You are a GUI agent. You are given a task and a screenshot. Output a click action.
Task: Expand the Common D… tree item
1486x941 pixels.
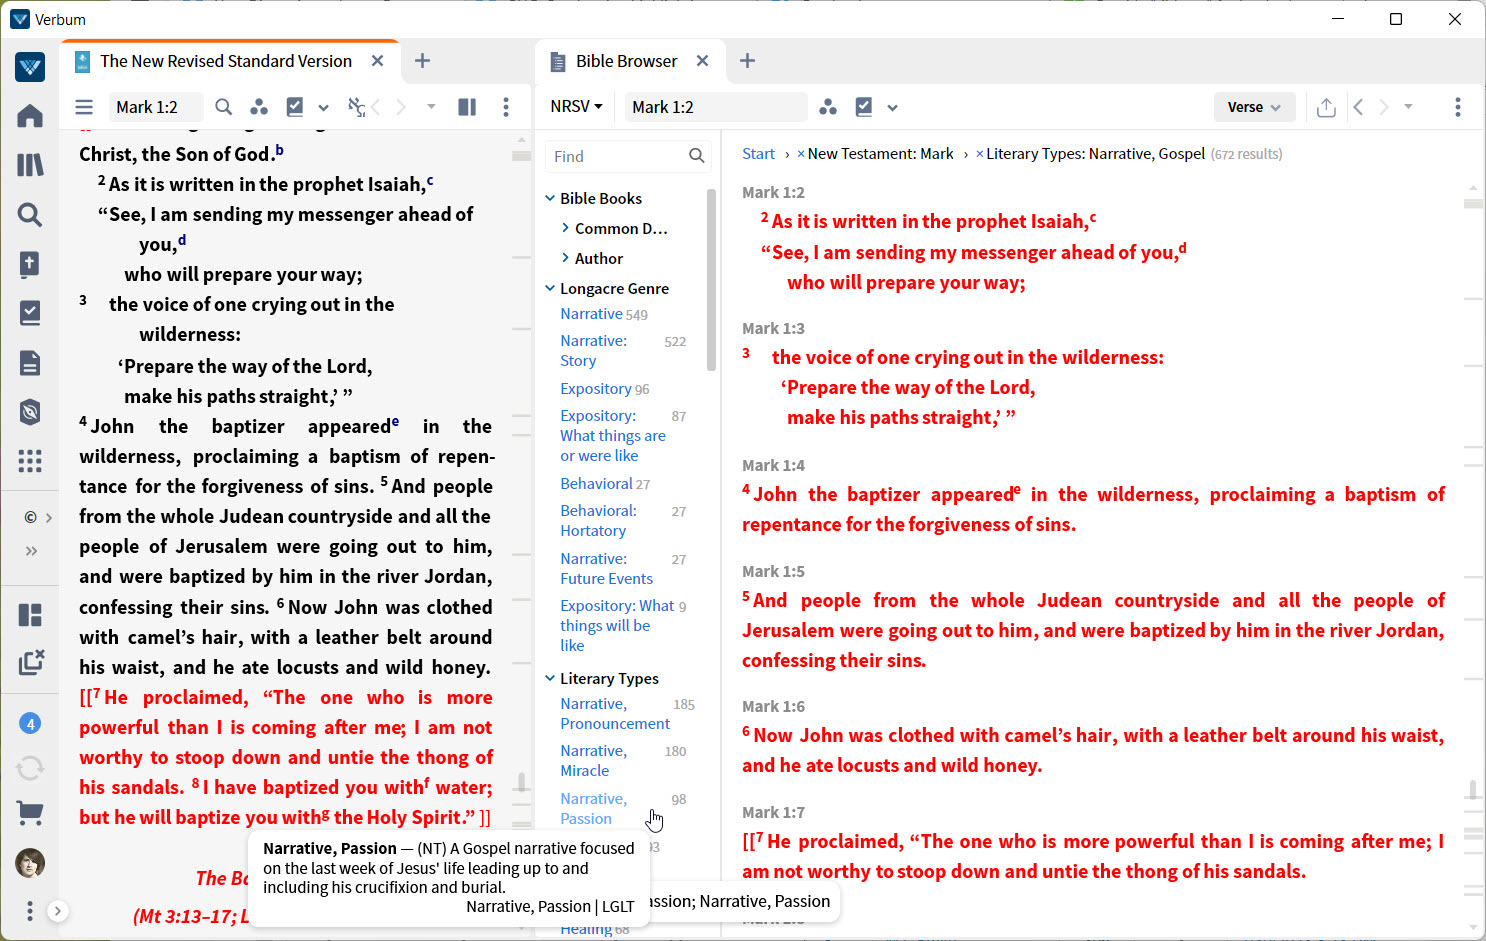point(566,228)
